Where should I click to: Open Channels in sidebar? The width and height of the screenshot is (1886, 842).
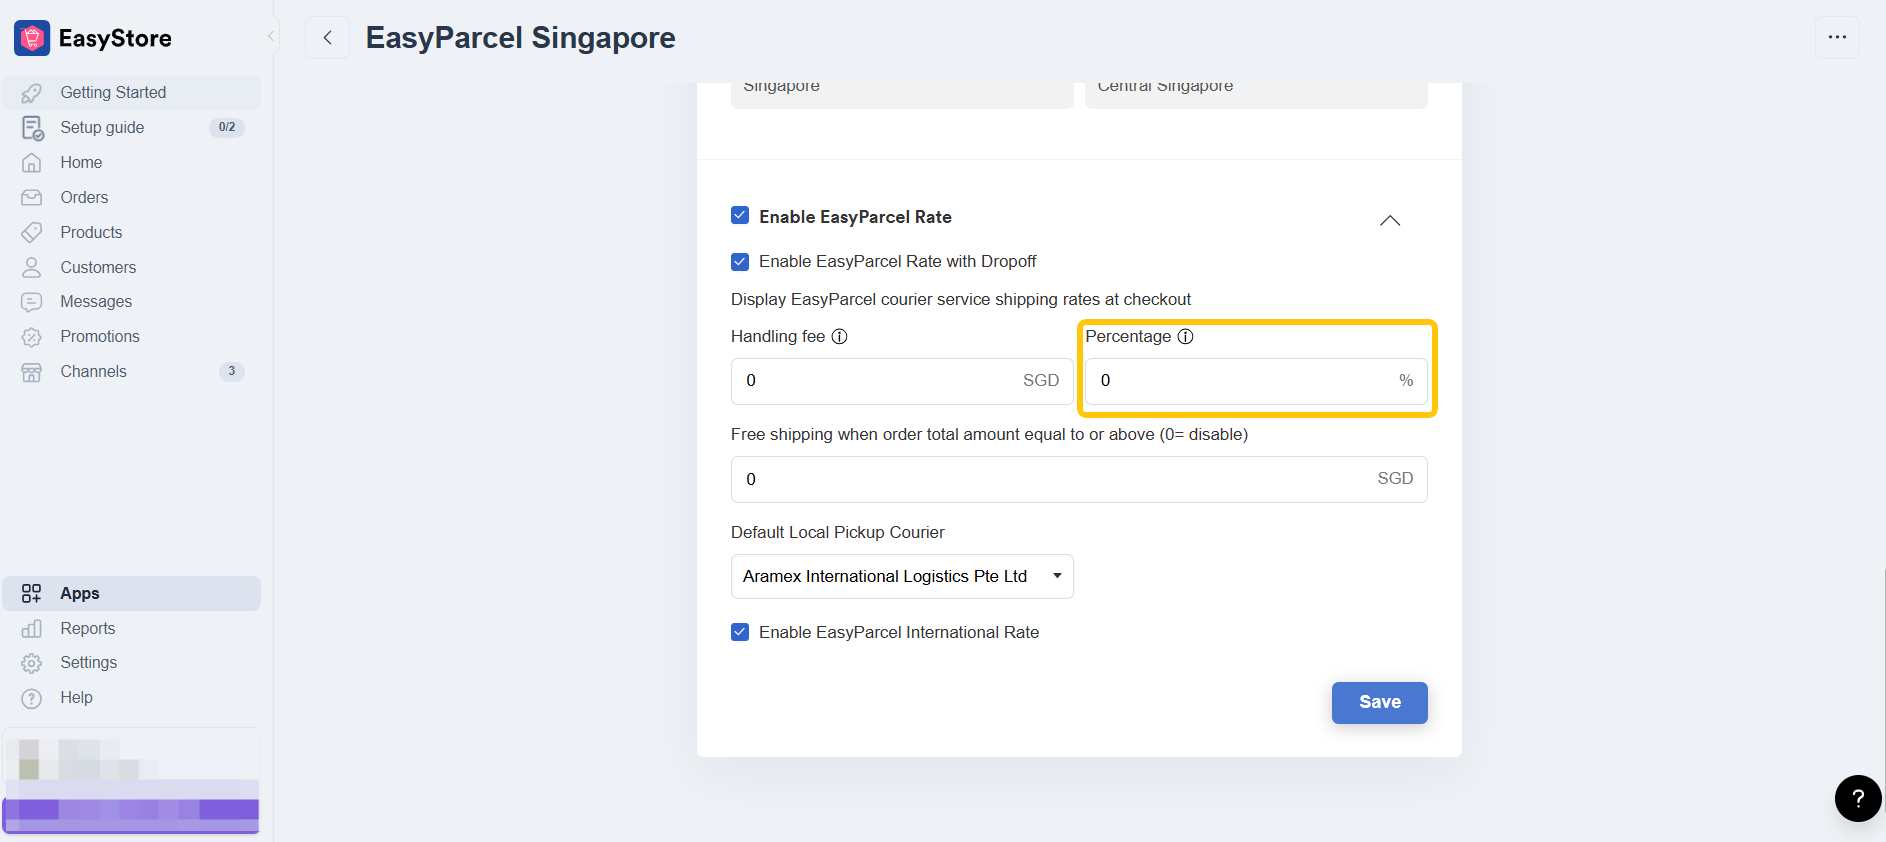pyautogui.click(x=132, y=372)
